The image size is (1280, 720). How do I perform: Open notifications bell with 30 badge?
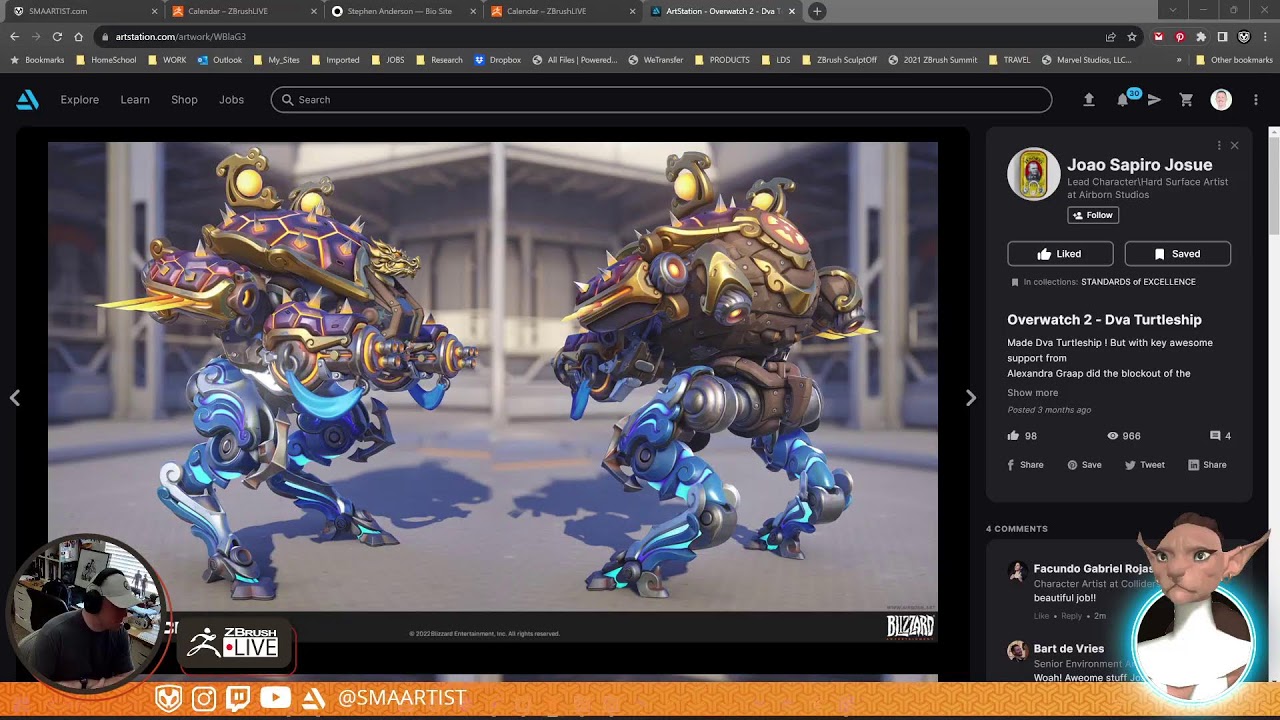[x=1125, y=99]
